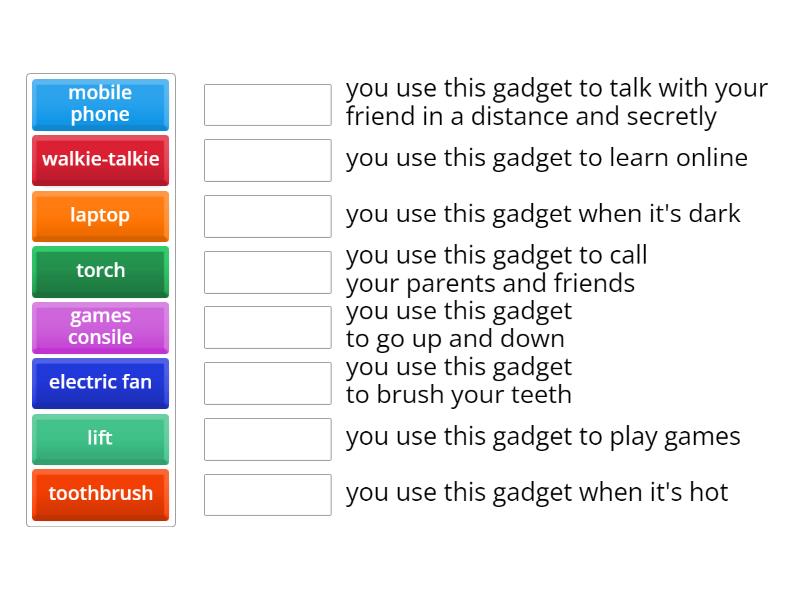Click the definition about brushing your teeth
This screenshot has width=800, height=600.
point(459,382)
